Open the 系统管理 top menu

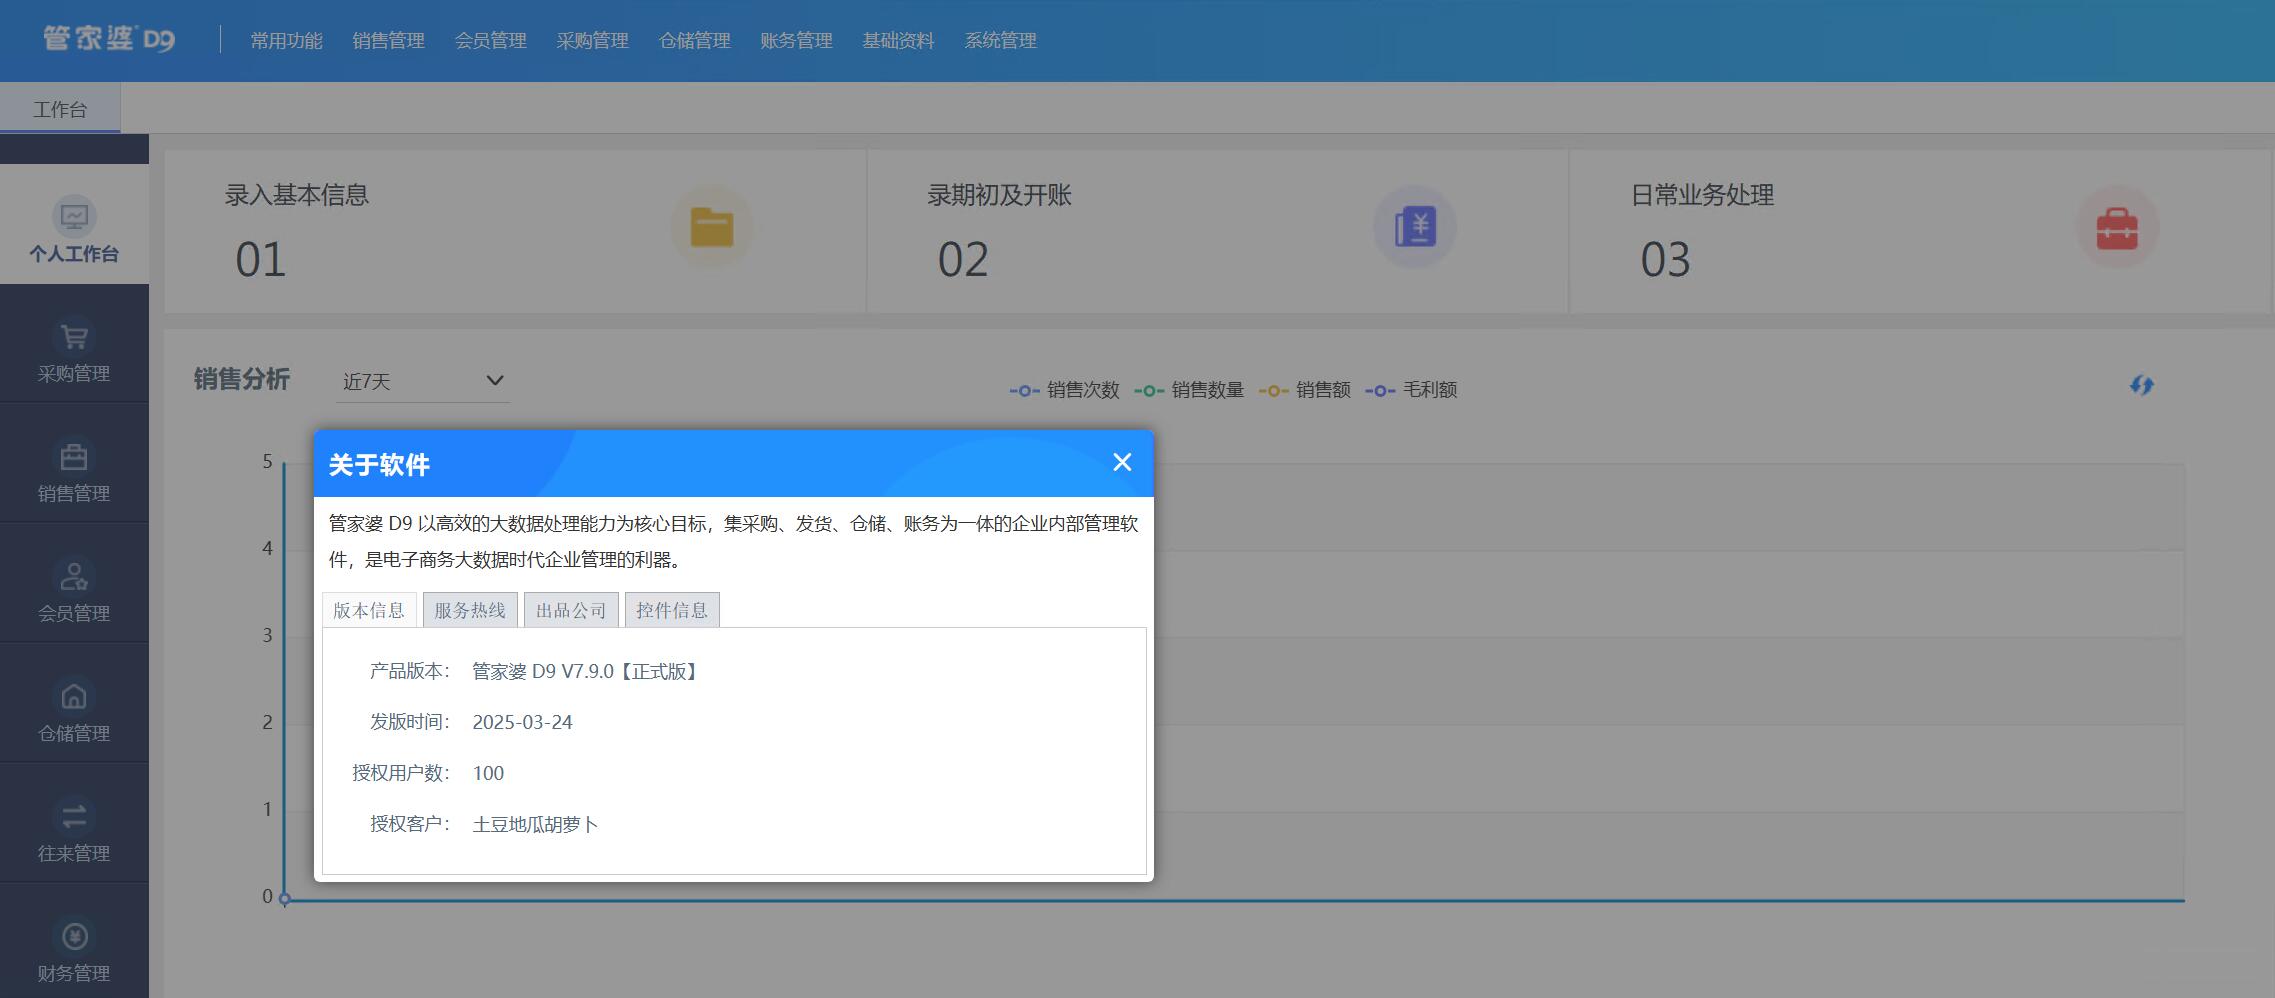(x=1000, y=41)
